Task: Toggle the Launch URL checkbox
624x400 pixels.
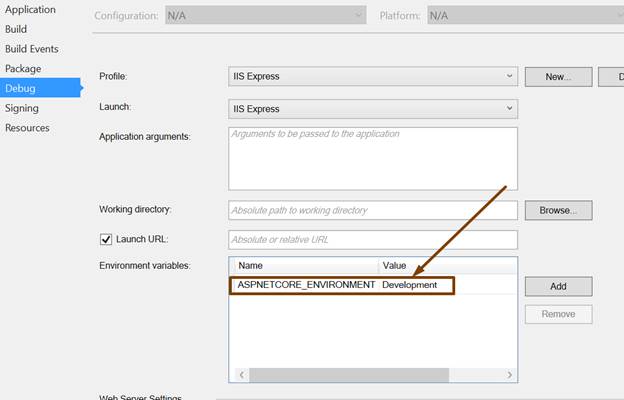Action: click(x=107, y=240)
